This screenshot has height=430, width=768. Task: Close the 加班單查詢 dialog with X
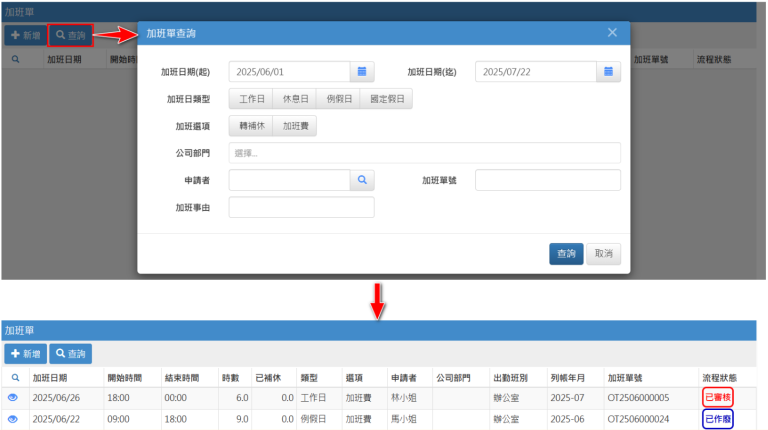point(612,33)
